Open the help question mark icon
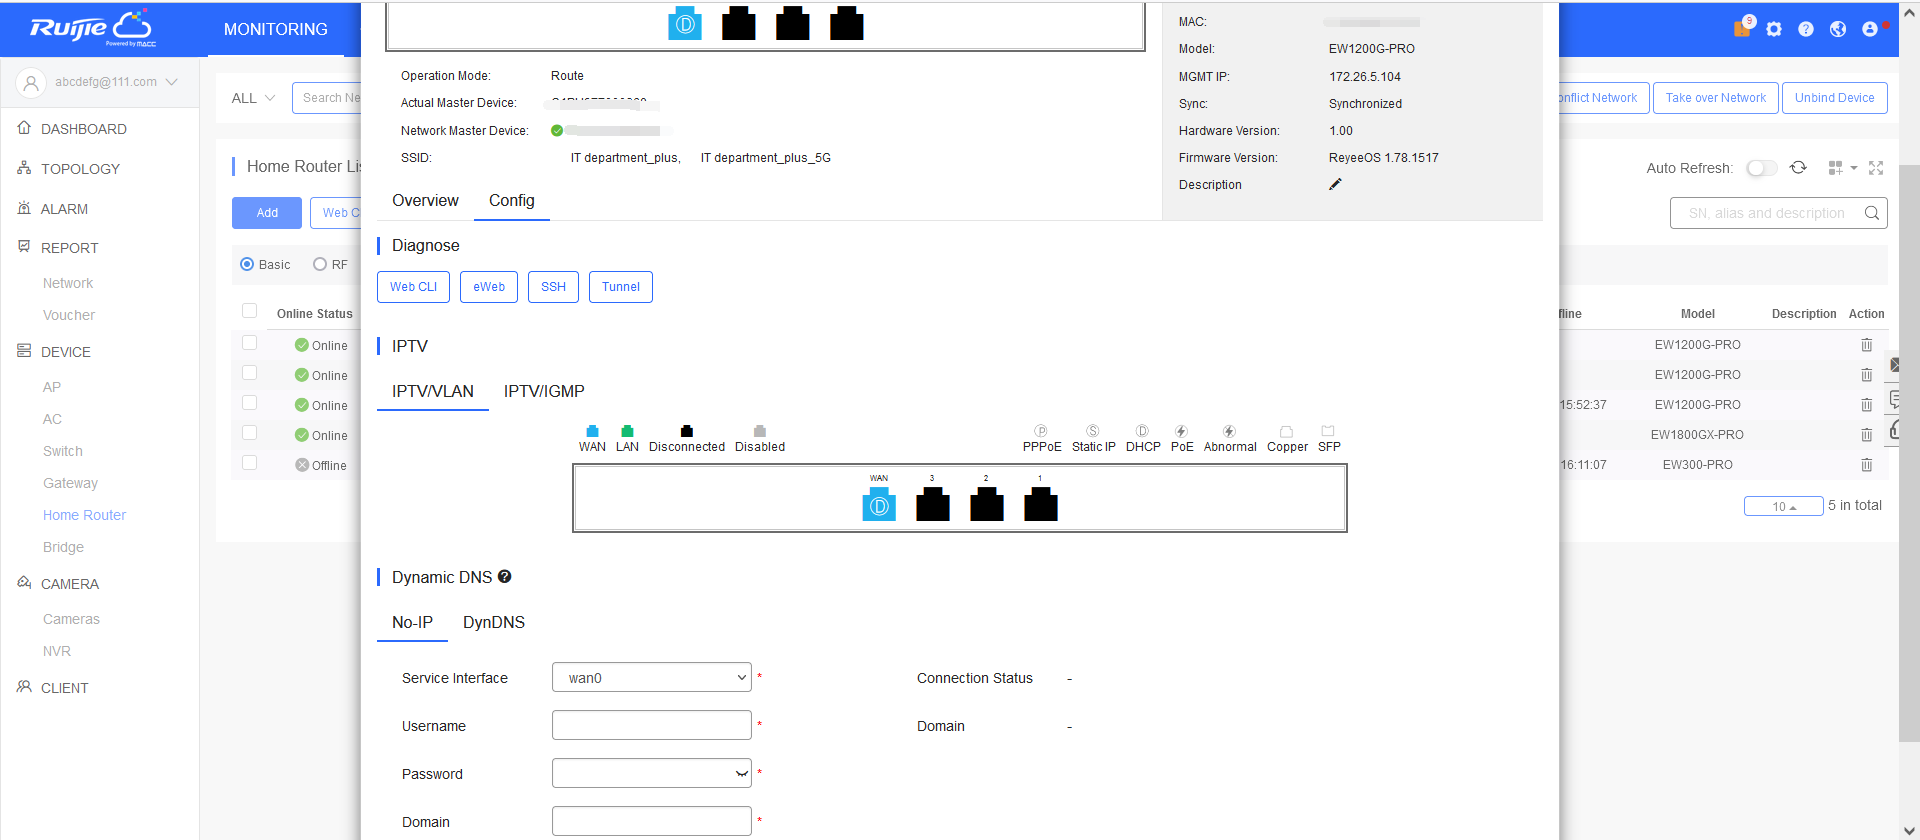1920x840 pixels. pyautogui.click(x=1806, y=29)
